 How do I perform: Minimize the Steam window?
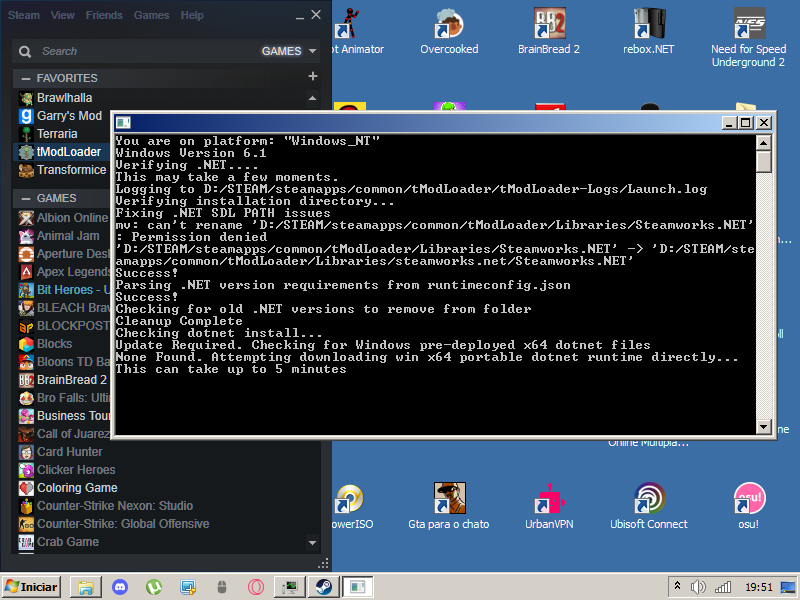[300, 16]
